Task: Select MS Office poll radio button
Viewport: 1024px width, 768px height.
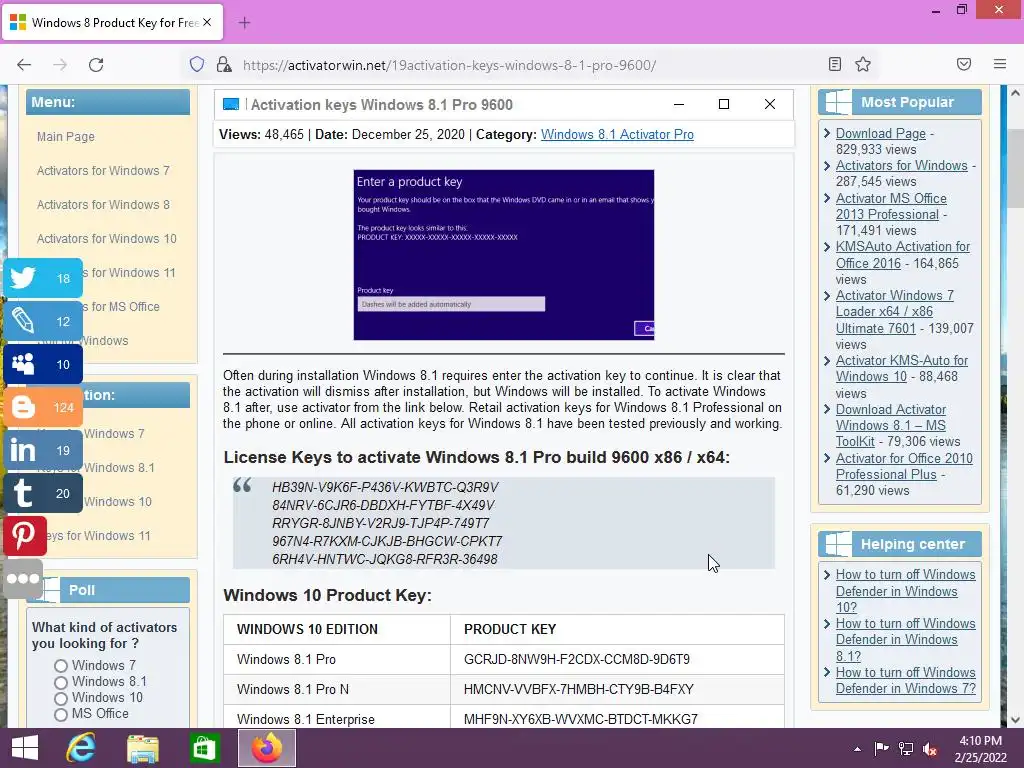Action: pyautogui.click(x=61, y=714)
